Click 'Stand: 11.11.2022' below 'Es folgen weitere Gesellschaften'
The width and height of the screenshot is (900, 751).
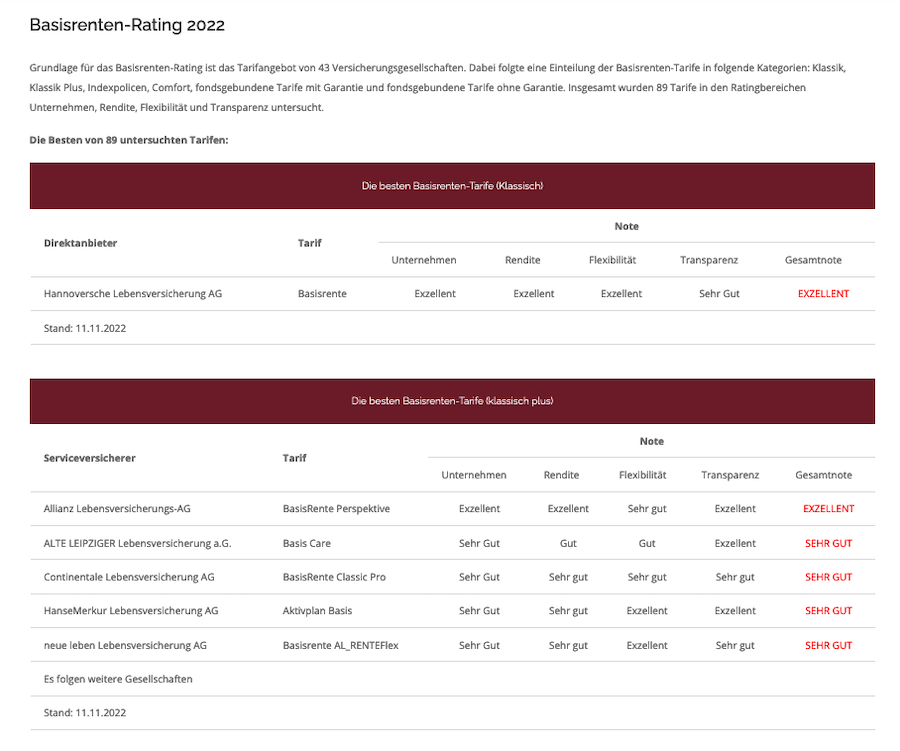pyautogui.click(x=85, y=713)
